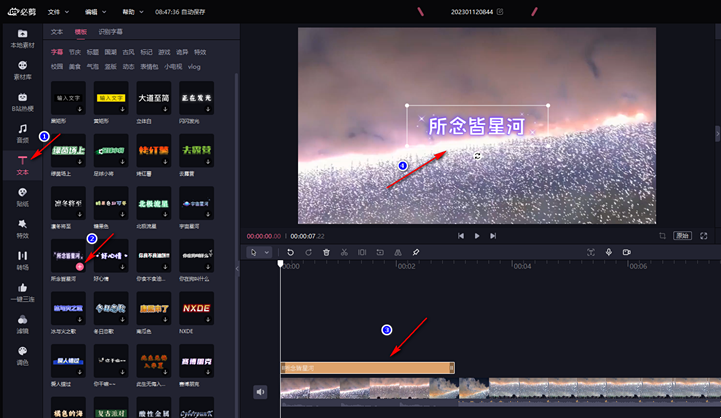
Task: Select the orange text clip on timeline
Action: pos(366,368)
